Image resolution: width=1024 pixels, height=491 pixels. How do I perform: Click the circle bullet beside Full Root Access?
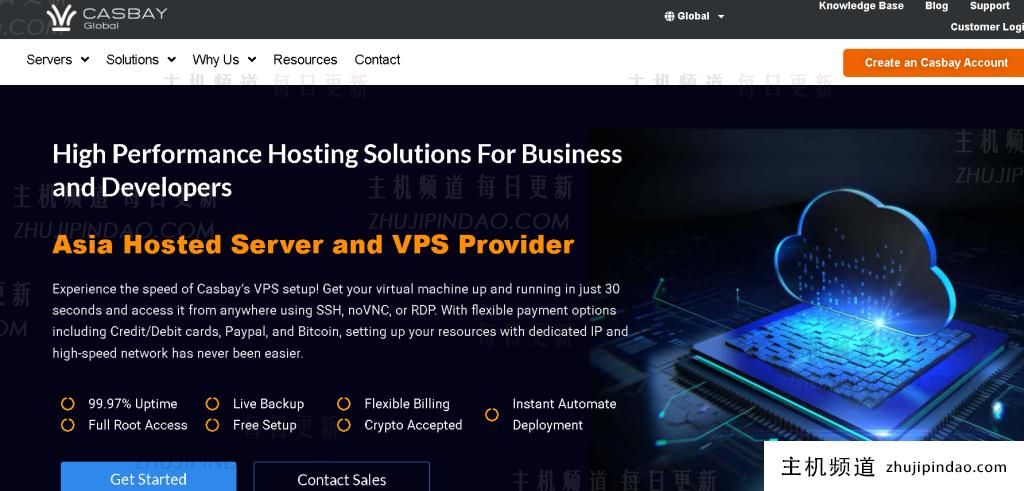pyautogui.click(x=67, y=425)
